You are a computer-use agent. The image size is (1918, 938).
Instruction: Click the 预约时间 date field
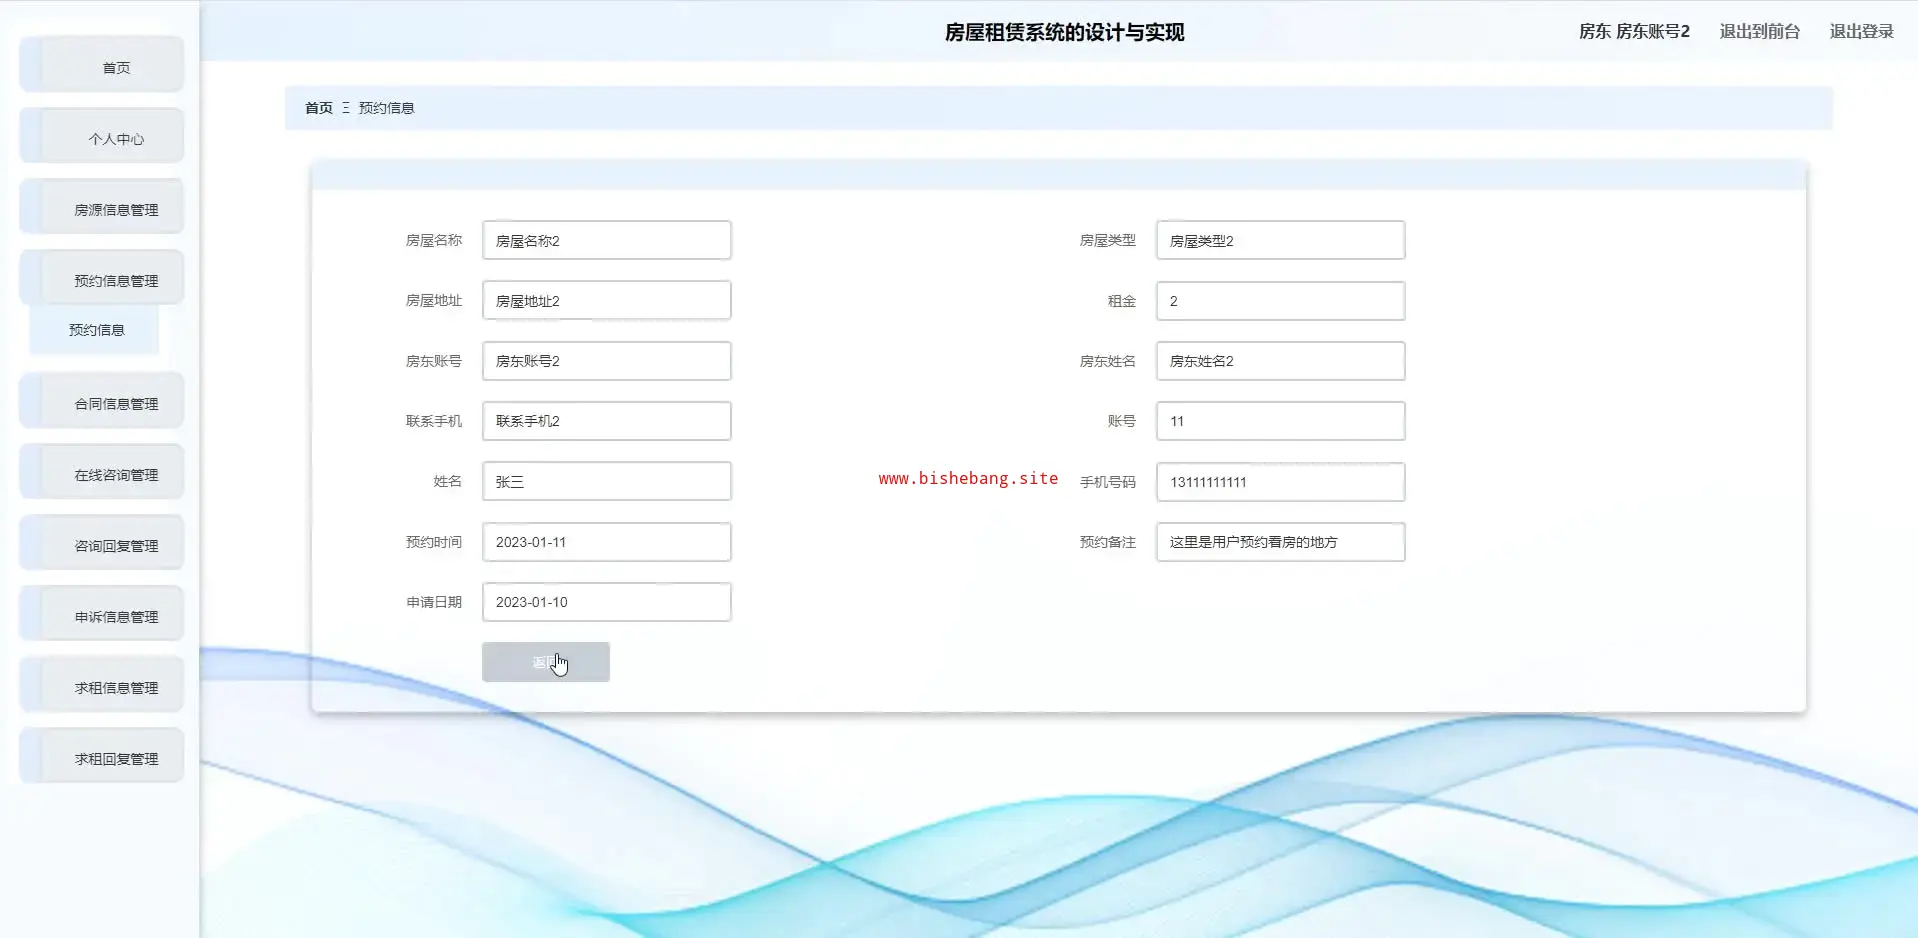(606, 542)
